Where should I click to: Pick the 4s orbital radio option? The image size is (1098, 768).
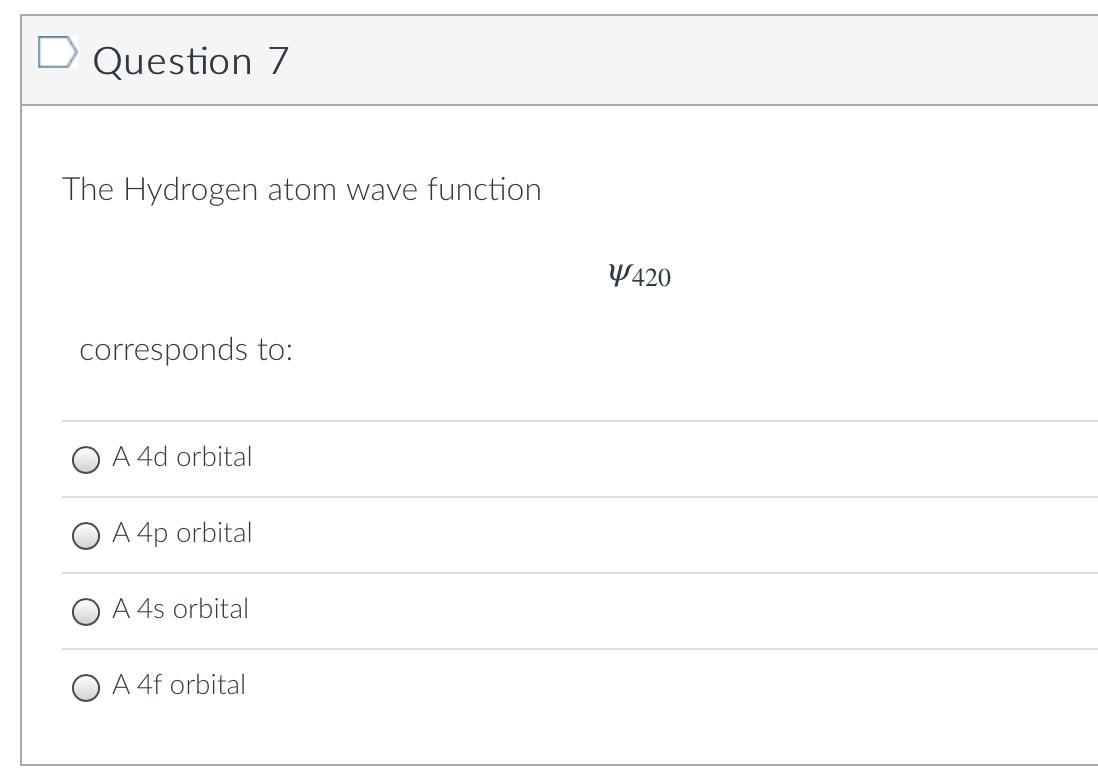86,612
